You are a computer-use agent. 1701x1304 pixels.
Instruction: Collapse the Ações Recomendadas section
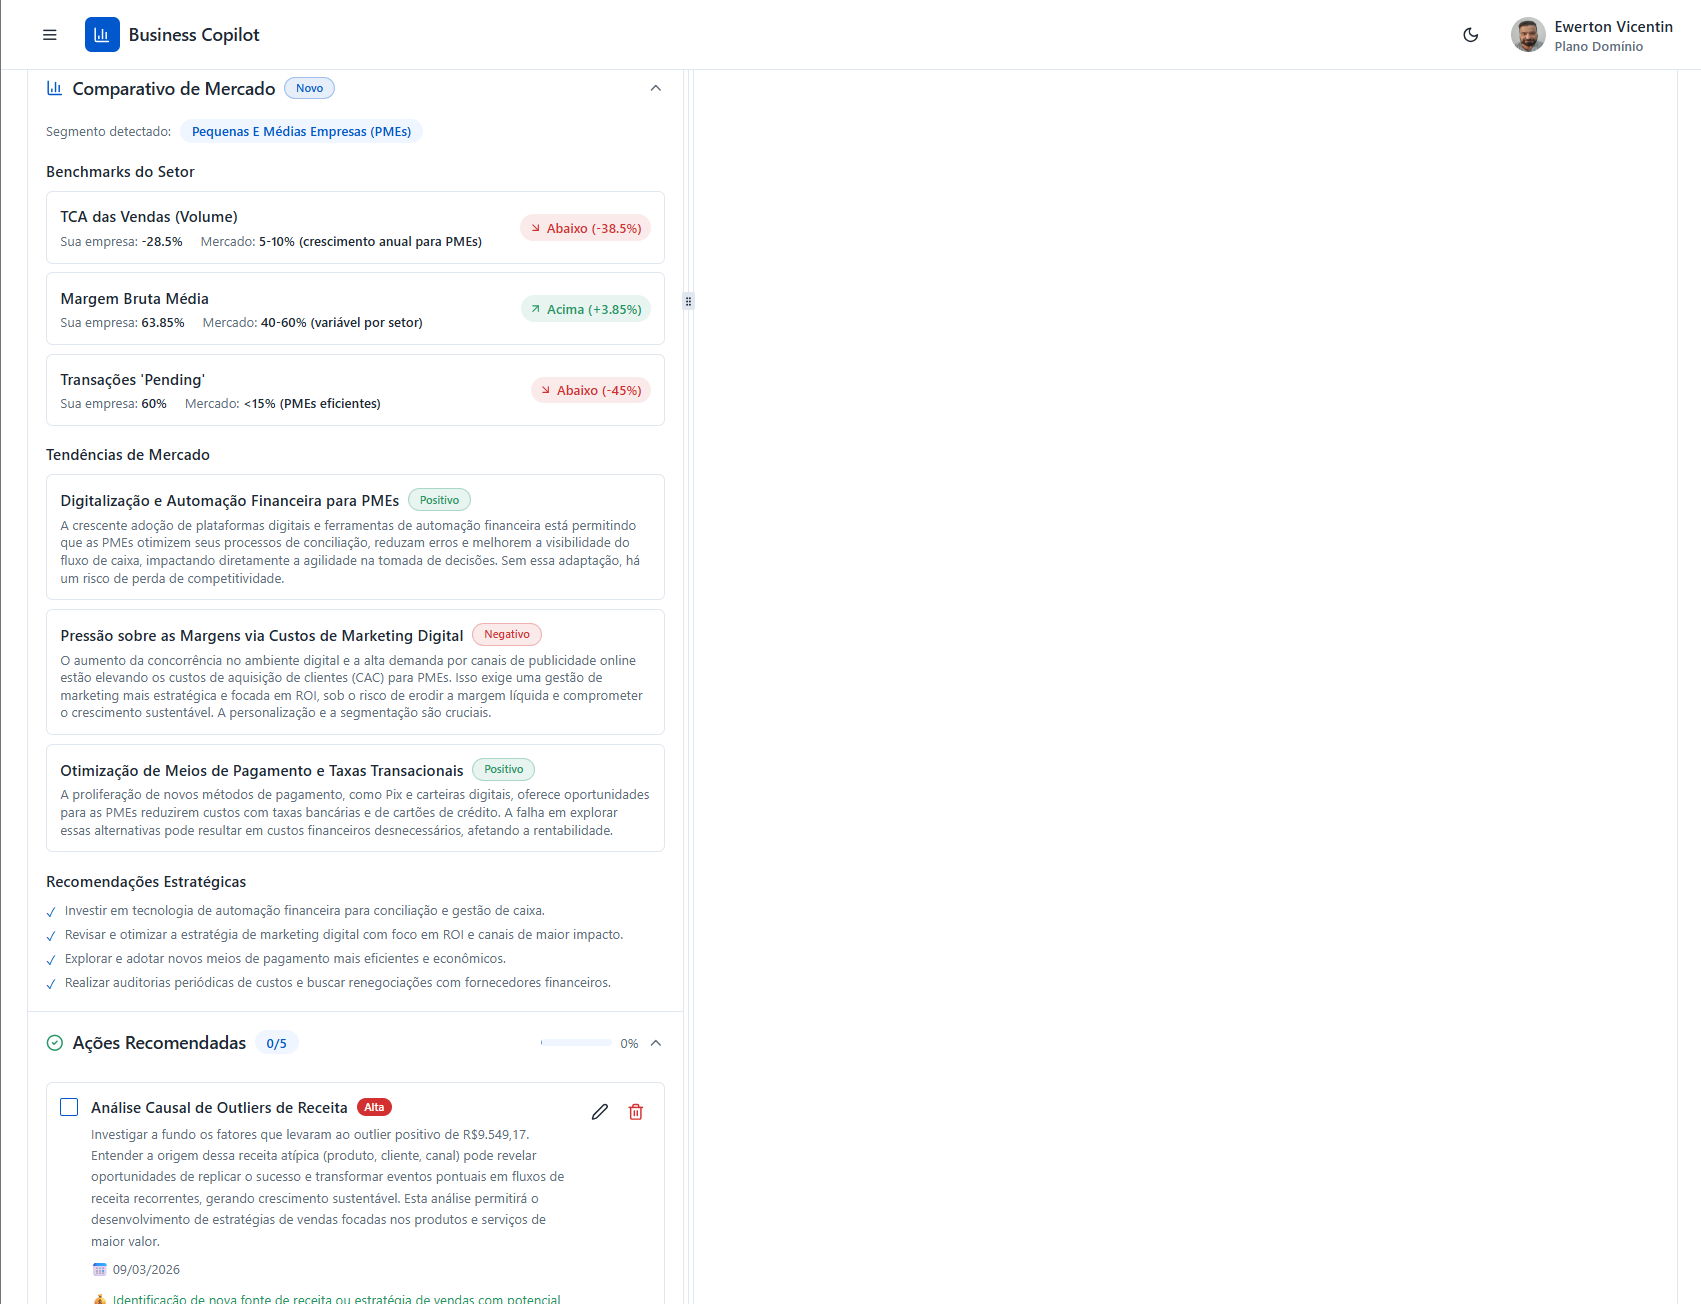pyautogui.click(x=656, y=1043)
